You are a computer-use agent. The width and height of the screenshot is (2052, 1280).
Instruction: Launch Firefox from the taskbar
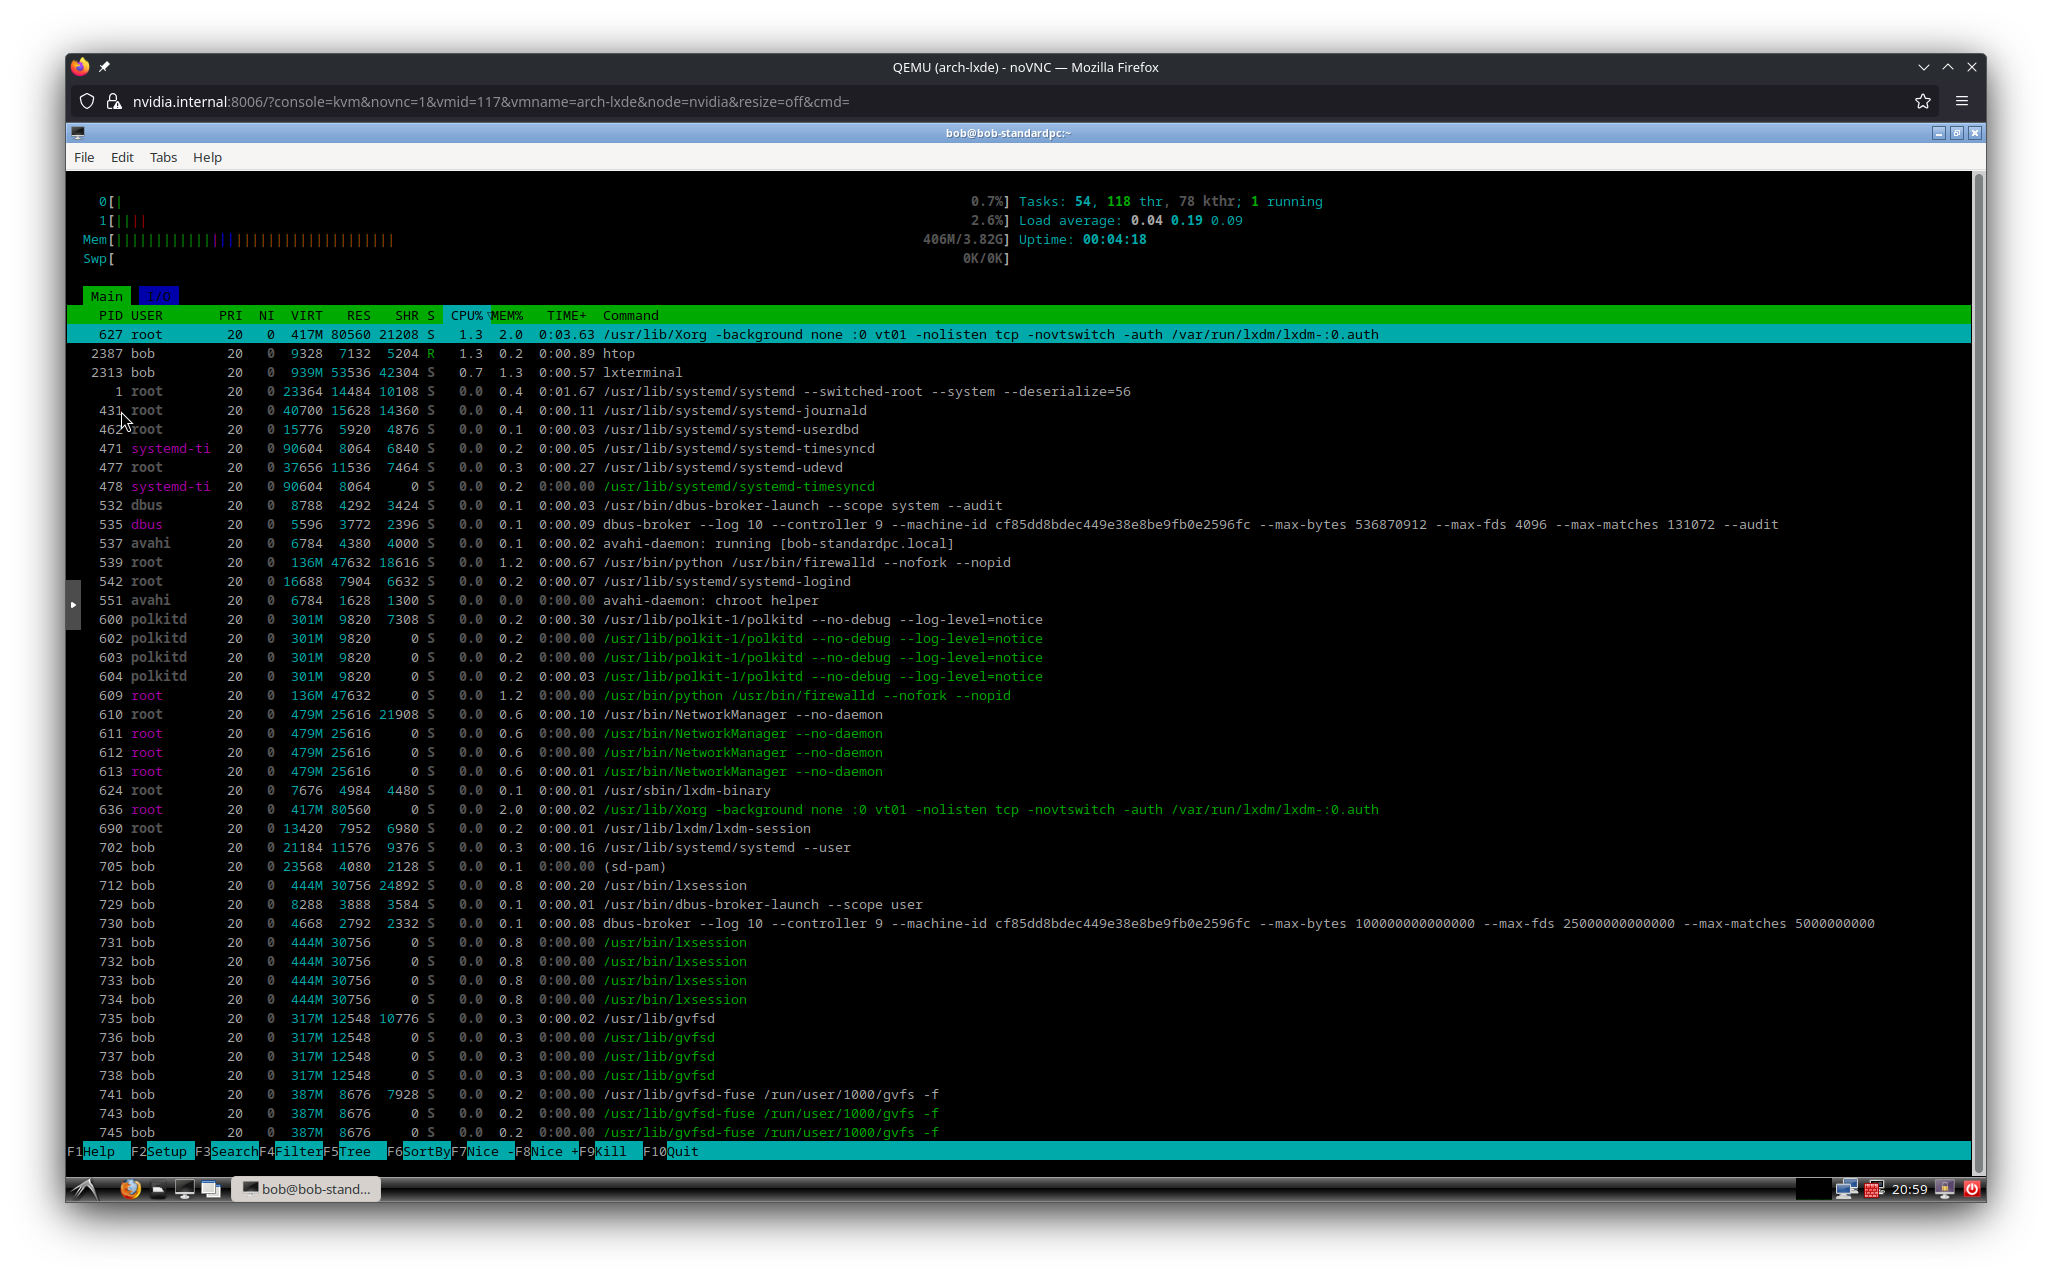pyautogui.click(x=130, y=1189)
